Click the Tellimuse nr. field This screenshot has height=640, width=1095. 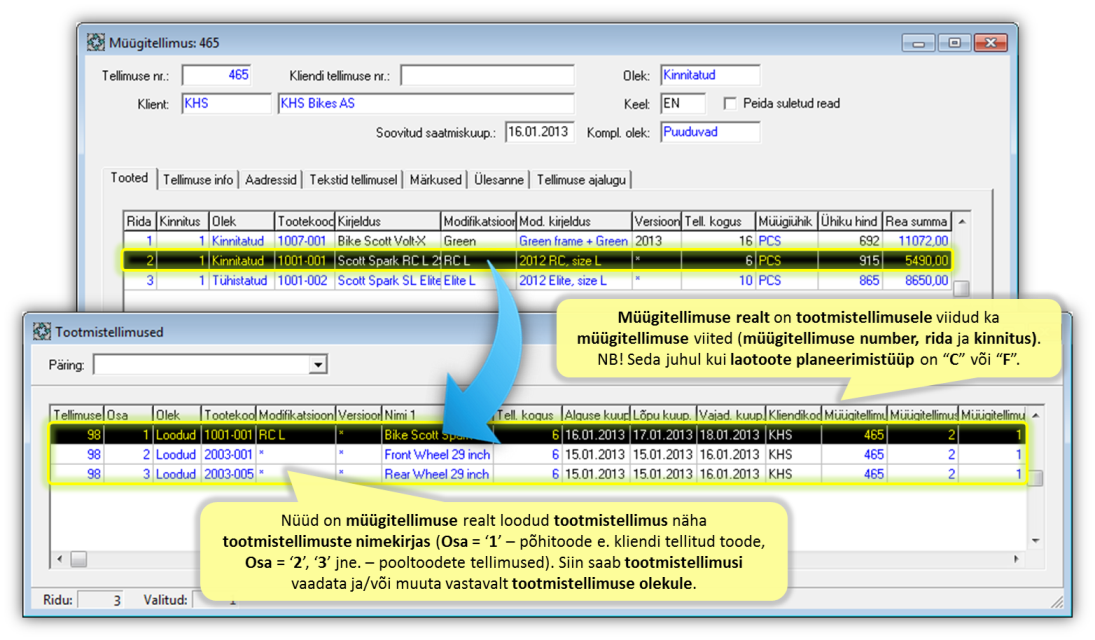tap(216, 75)
